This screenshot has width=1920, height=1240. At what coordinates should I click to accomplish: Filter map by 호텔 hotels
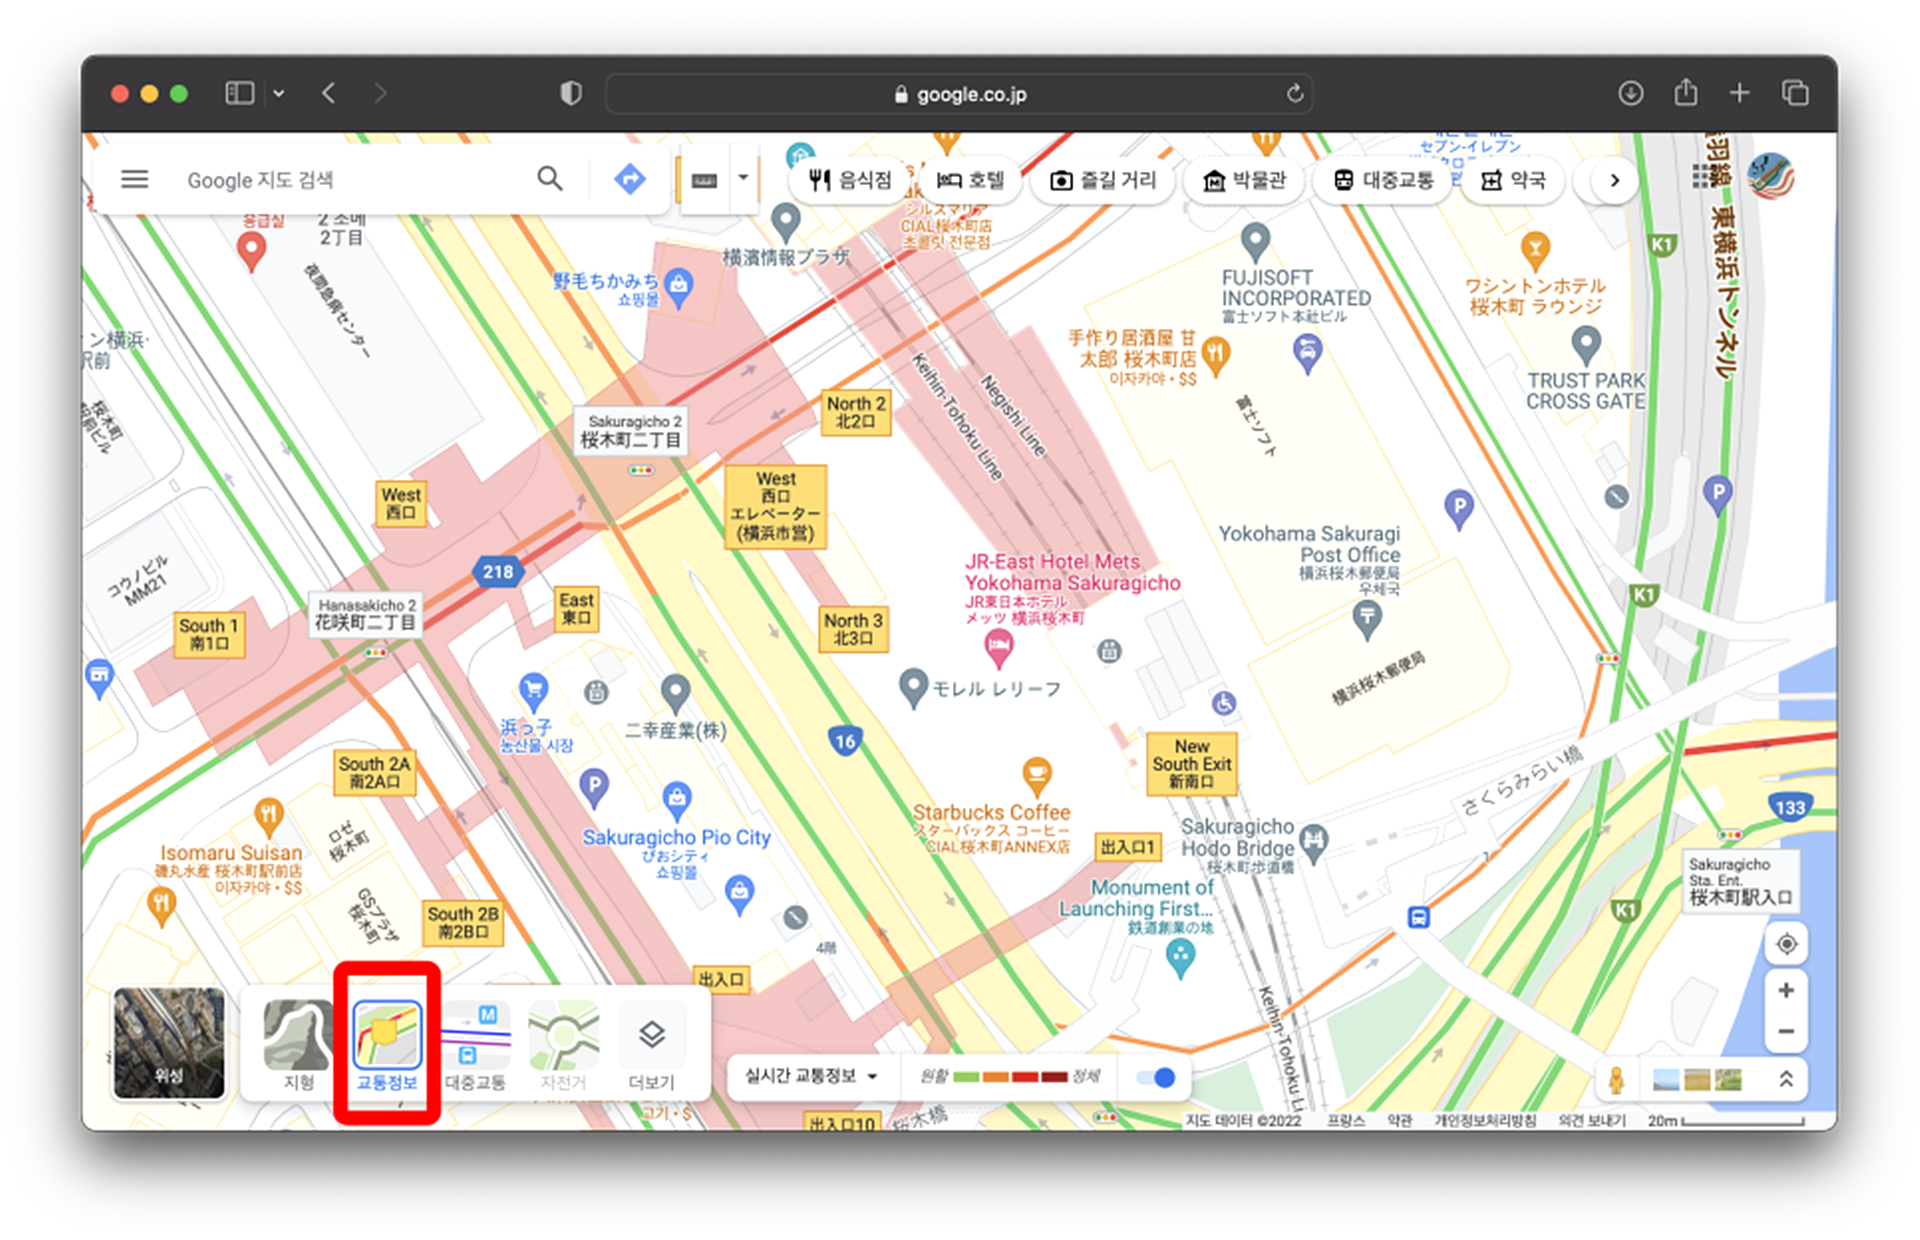[971, 180]
